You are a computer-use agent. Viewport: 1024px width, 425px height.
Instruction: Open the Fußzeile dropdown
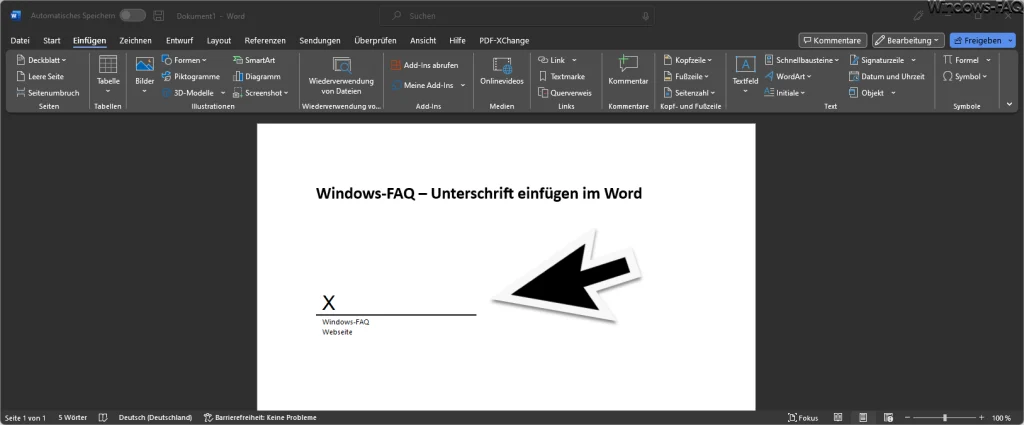pos(686,76)
